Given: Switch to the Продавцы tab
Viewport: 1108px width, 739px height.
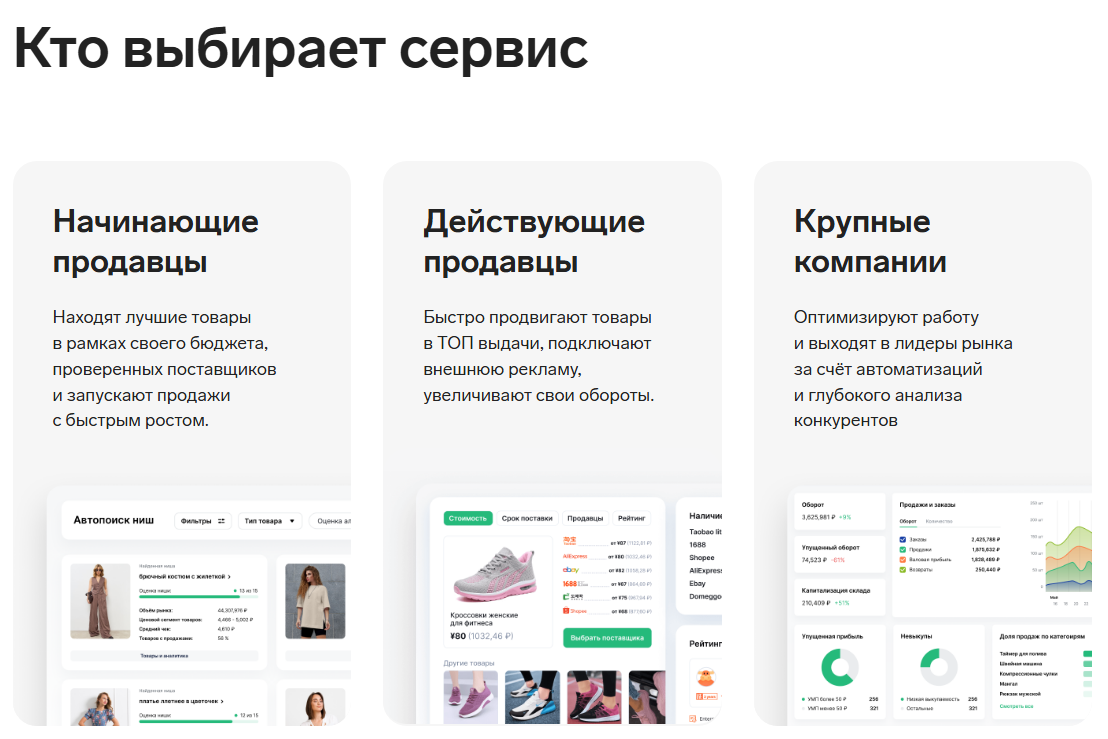Looking at the screenshot, I should coord(585,519).
